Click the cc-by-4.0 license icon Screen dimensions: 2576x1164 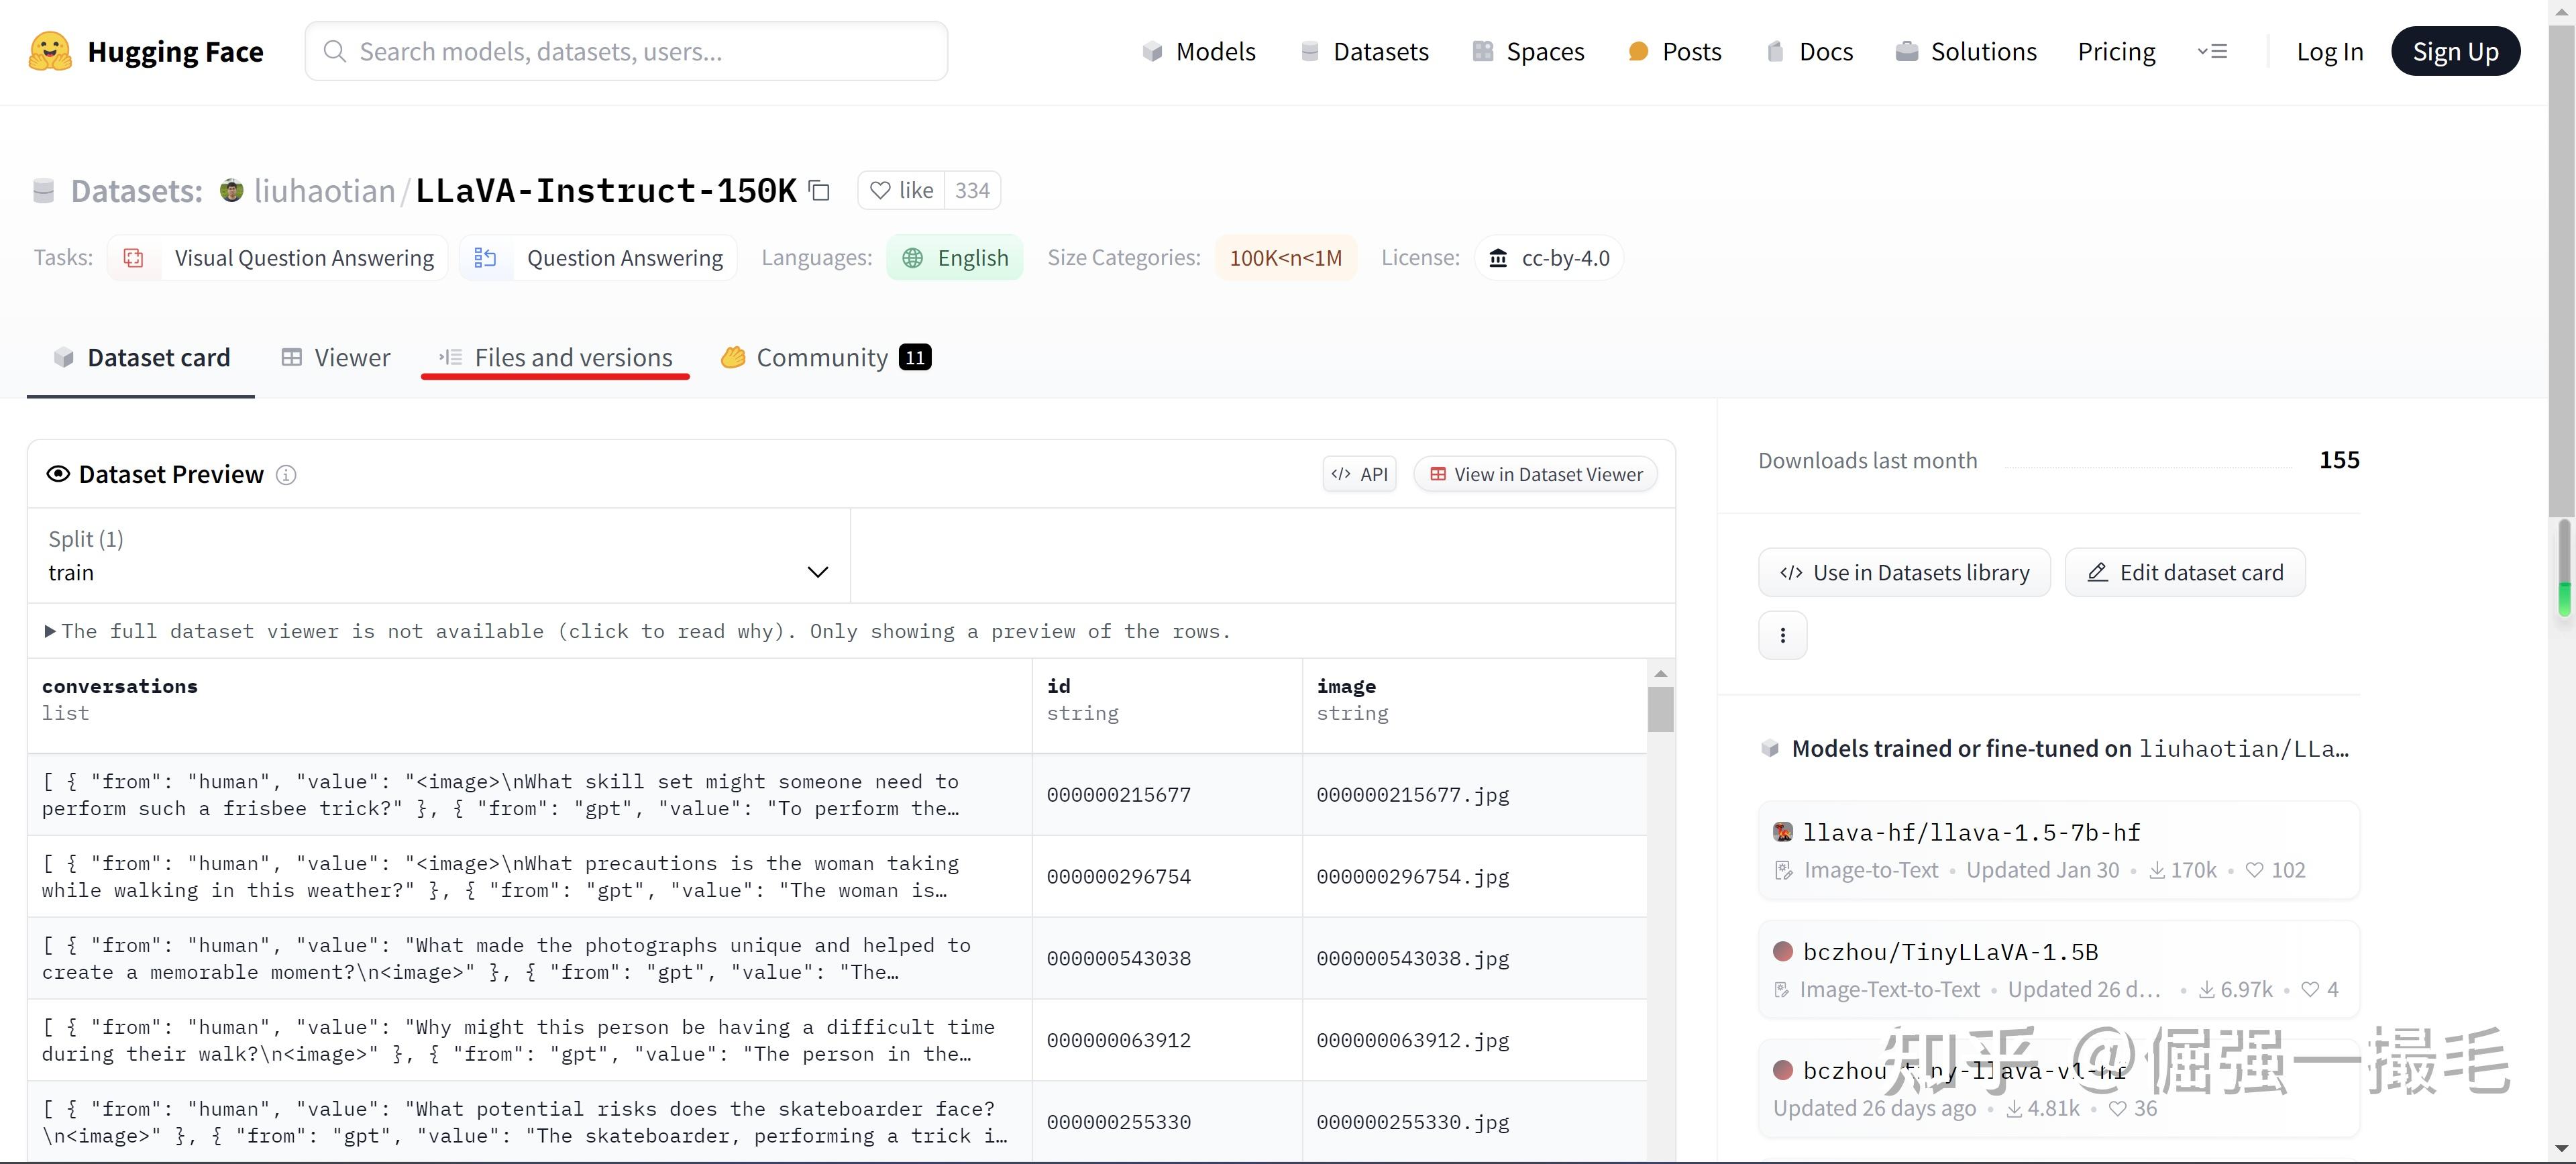pos(1498,258)
